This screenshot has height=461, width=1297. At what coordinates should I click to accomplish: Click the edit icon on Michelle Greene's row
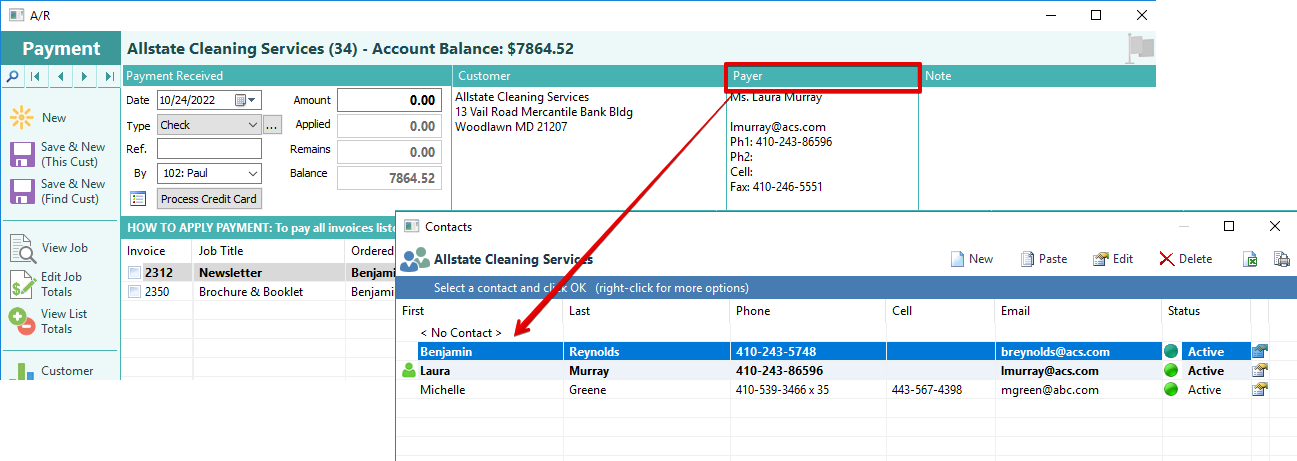pyautogui.click(x=1259, y=389)
